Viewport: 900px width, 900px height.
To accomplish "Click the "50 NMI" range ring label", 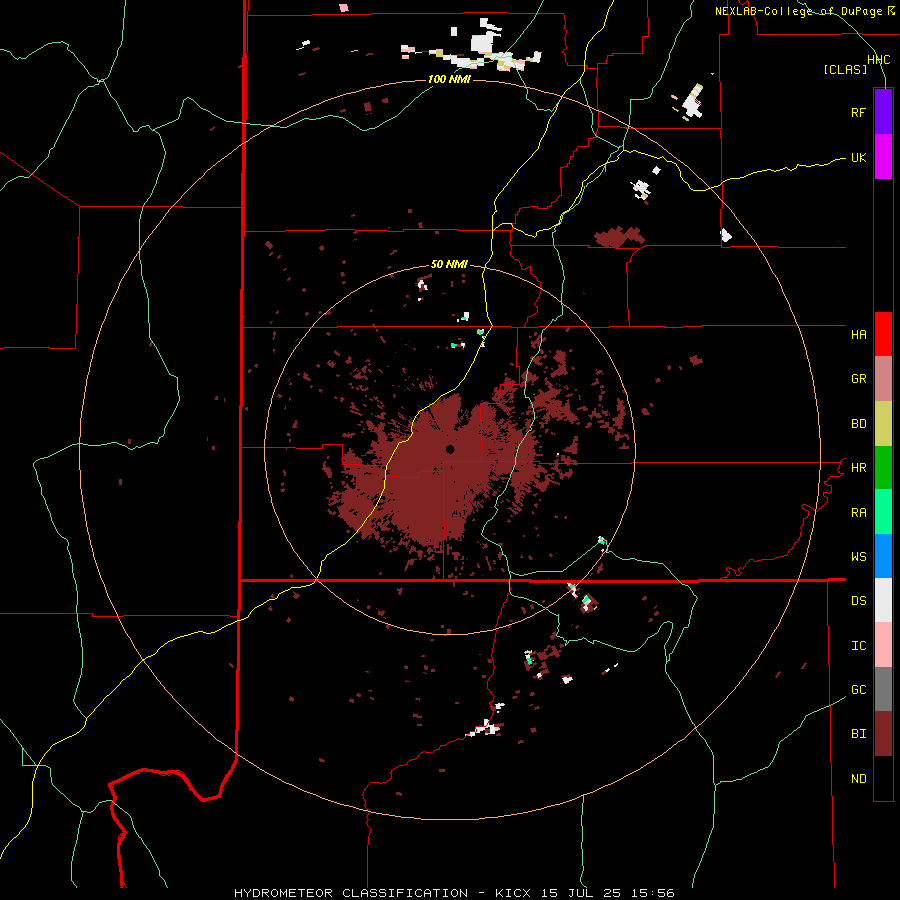I will 449,265.
